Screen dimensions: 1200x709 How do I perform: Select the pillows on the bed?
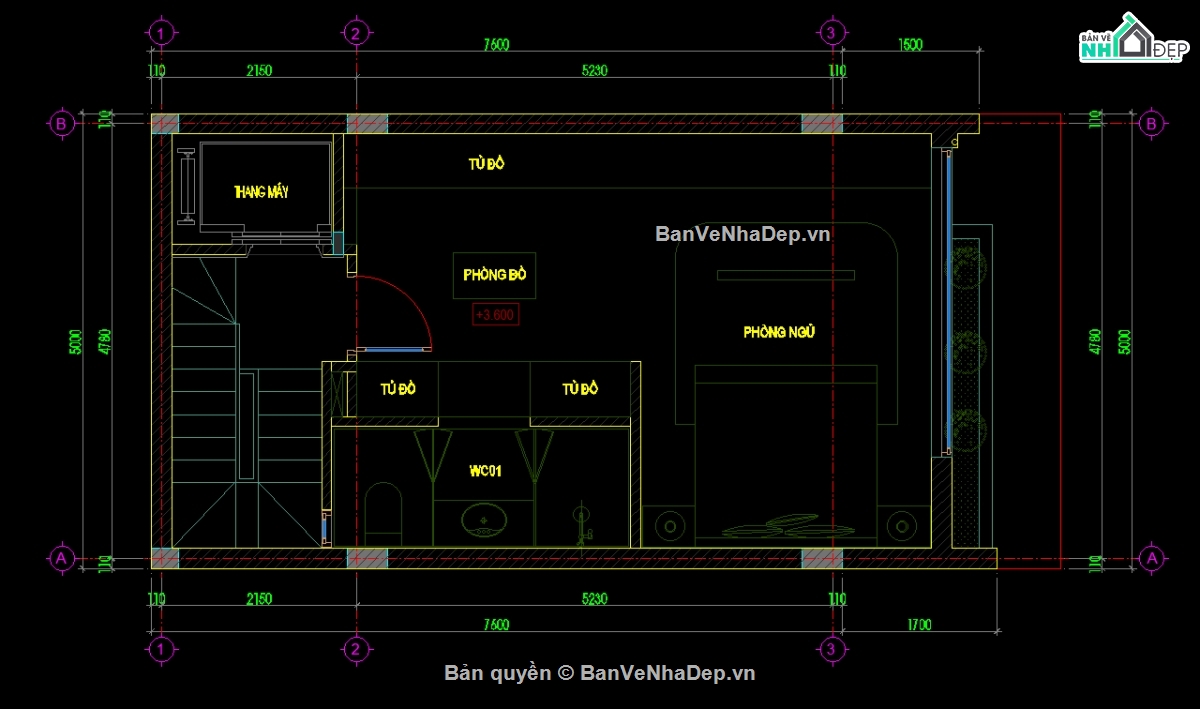788,526
